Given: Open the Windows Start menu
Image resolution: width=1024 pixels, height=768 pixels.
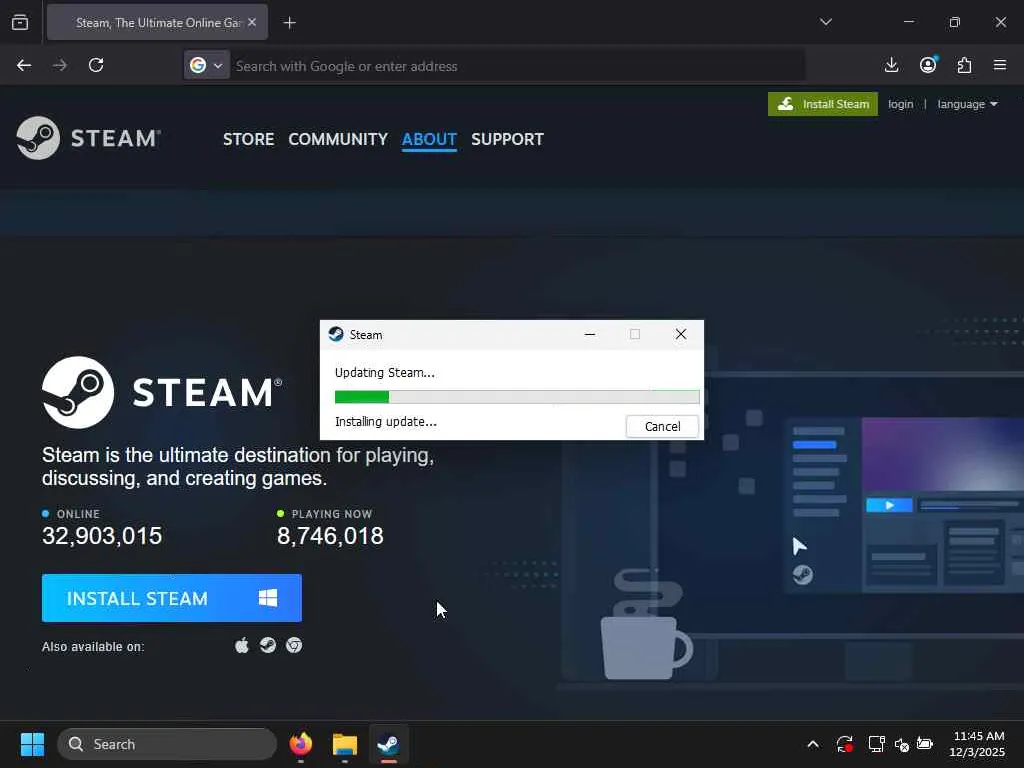Looking at the screenshot, I should coord(32,744).
